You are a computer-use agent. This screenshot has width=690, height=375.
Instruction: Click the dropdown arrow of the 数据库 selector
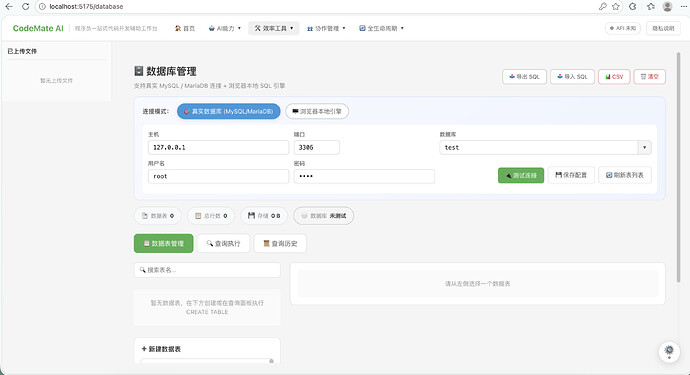[x=645, y=147]
